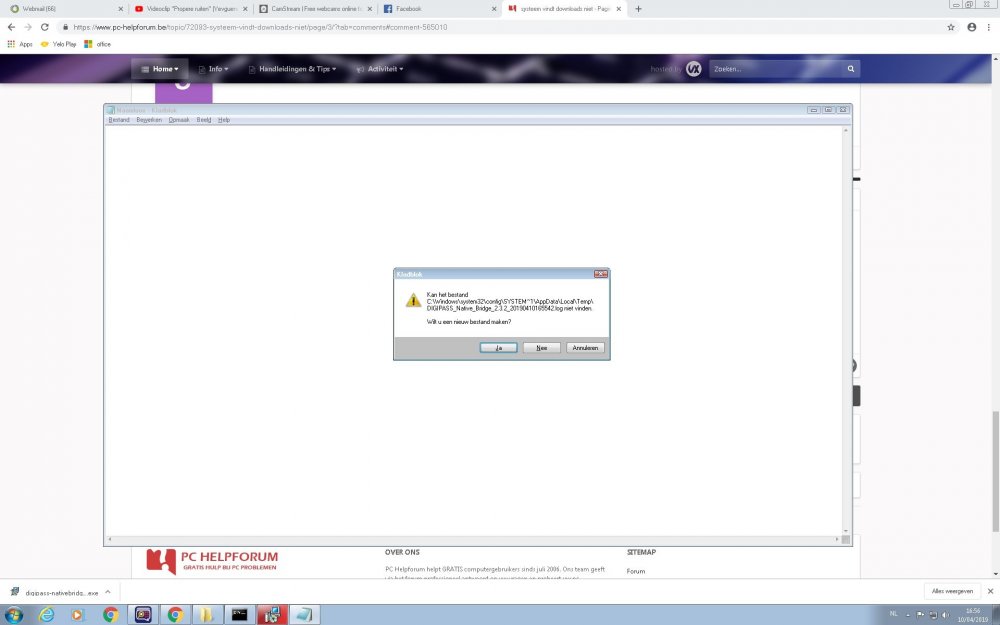Close the Webmail tab
Screen dimensions: 1000x625
pyautogui.click(x=121, y=9)
